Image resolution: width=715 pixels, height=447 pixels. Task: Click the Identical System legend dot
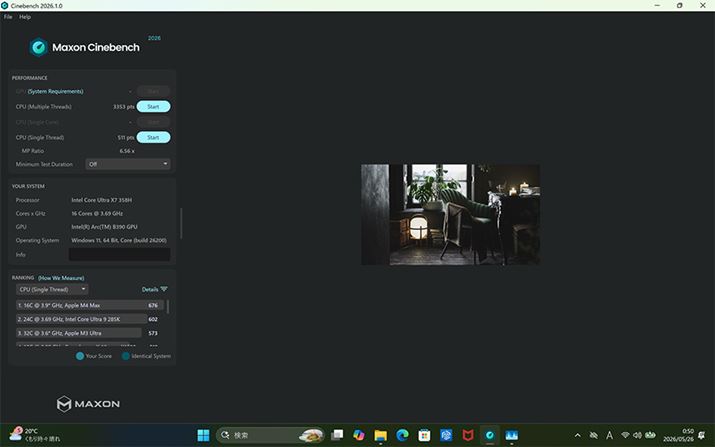tap(126, 356)
